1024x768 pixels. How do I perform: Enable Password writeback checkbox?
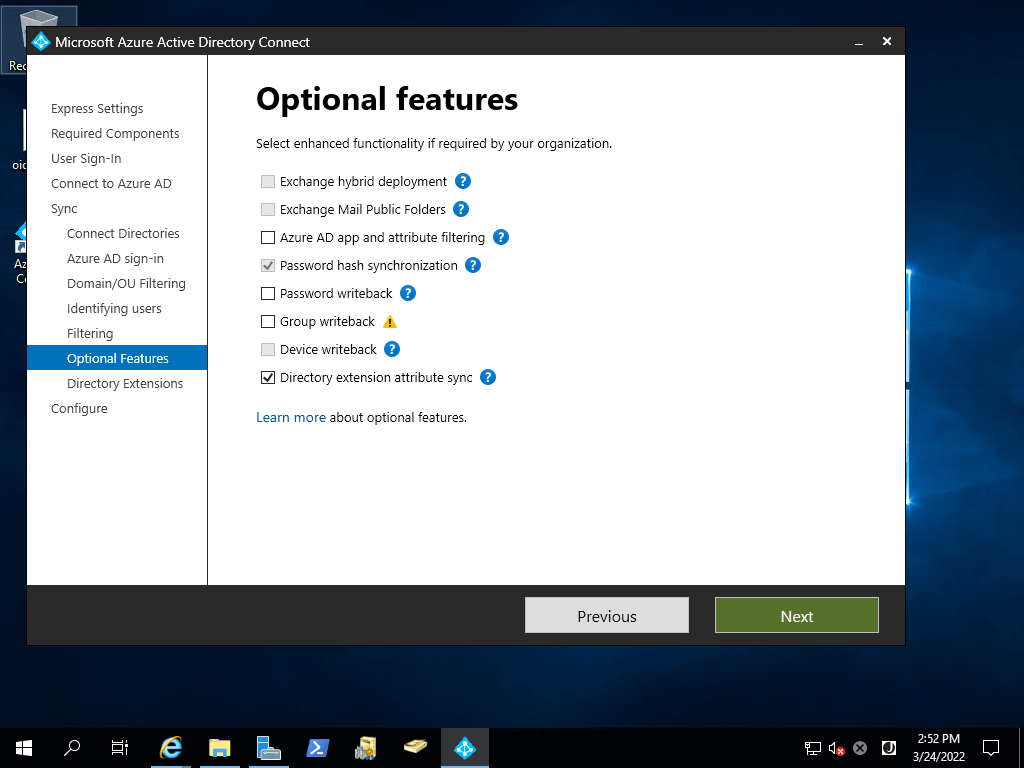point(268,294)
